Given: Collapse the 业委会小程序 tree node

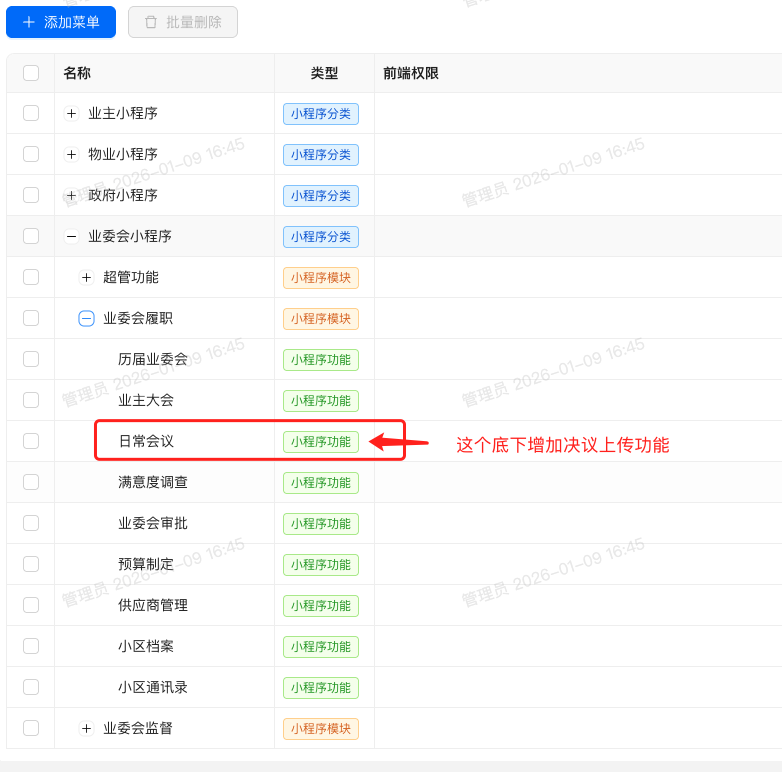Looking at the screenshot, I should (71, 237).
